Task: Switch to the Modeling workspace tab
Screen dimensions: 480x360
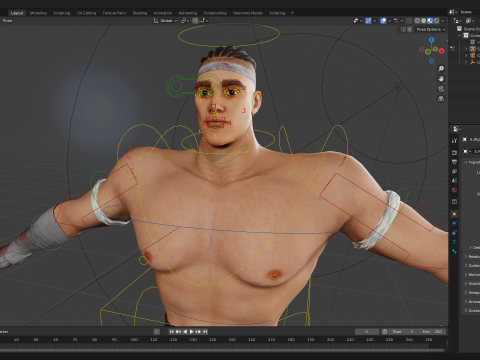Action: click(38, 13)
